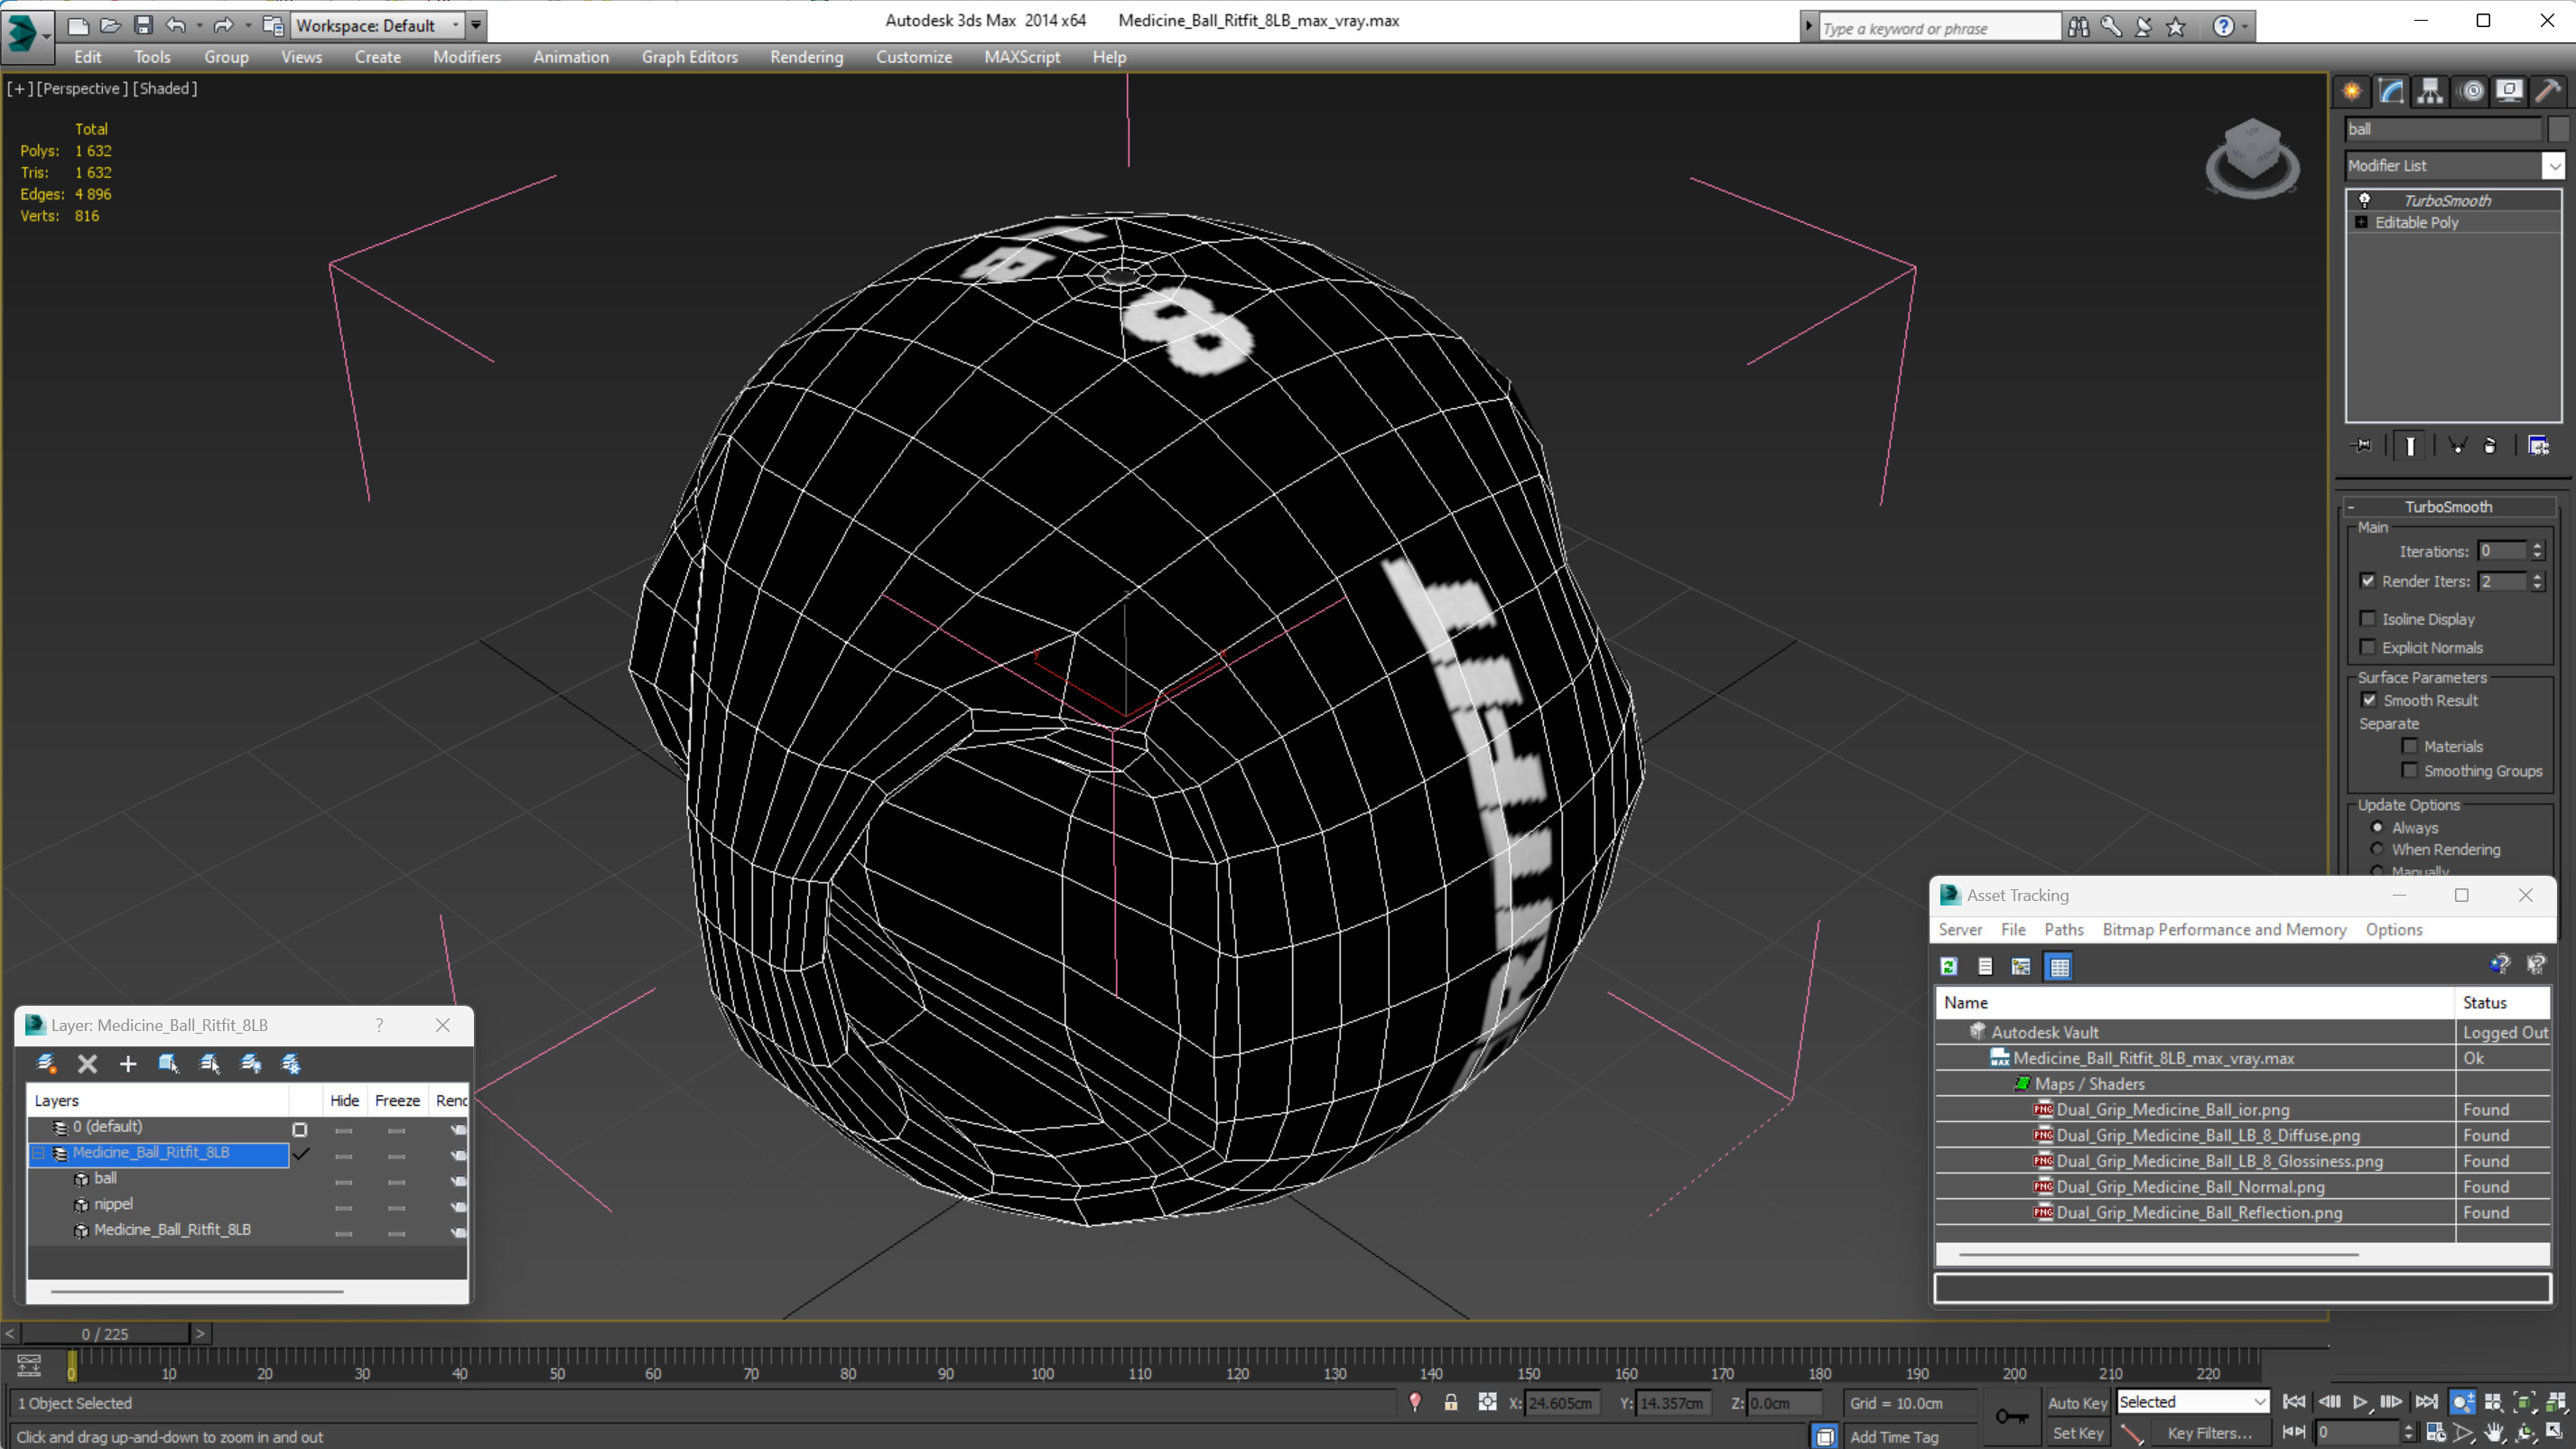Click the Undo arrow icon

175,25
